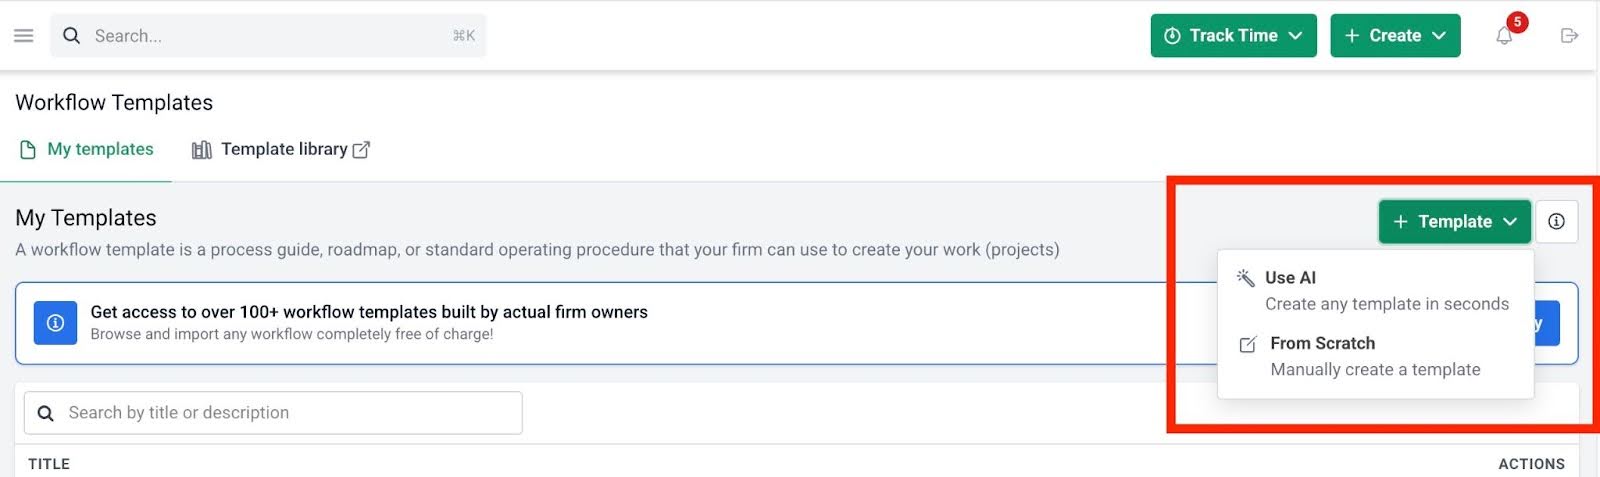Click the From Scratch pencil icon
Screen dimensions: 1600x477
1248,344
